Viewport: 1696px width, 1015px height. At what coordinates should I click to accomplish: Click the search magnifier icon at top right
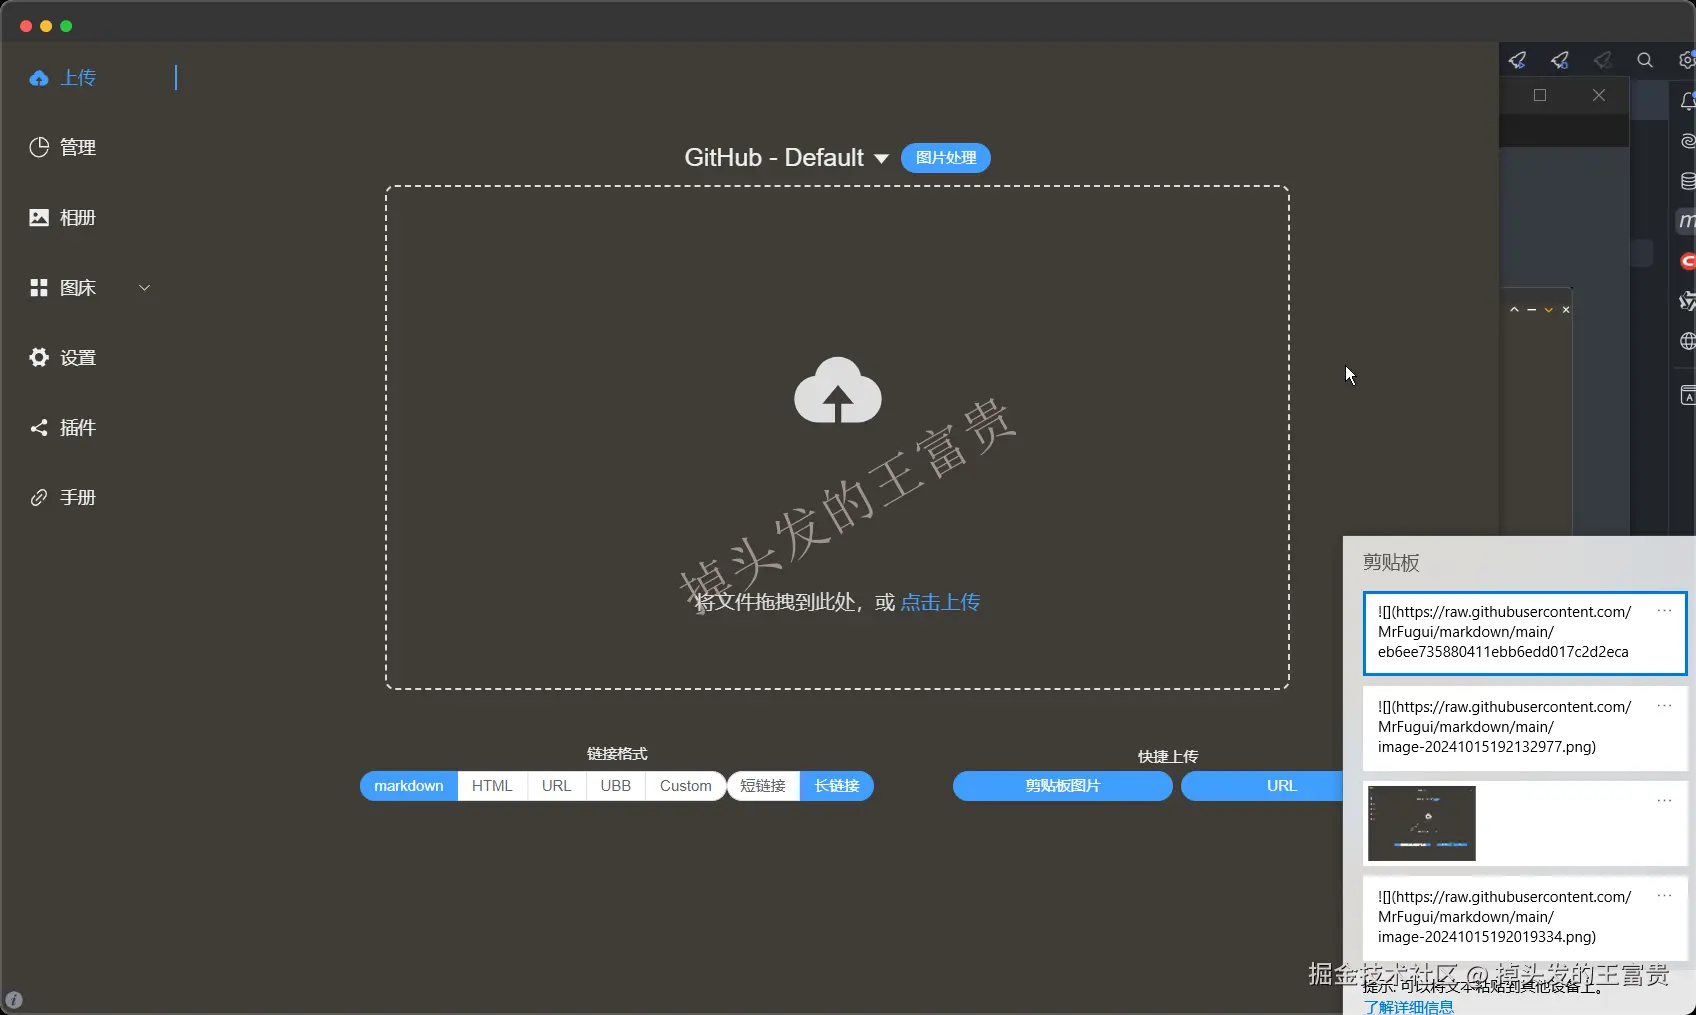1645,61
